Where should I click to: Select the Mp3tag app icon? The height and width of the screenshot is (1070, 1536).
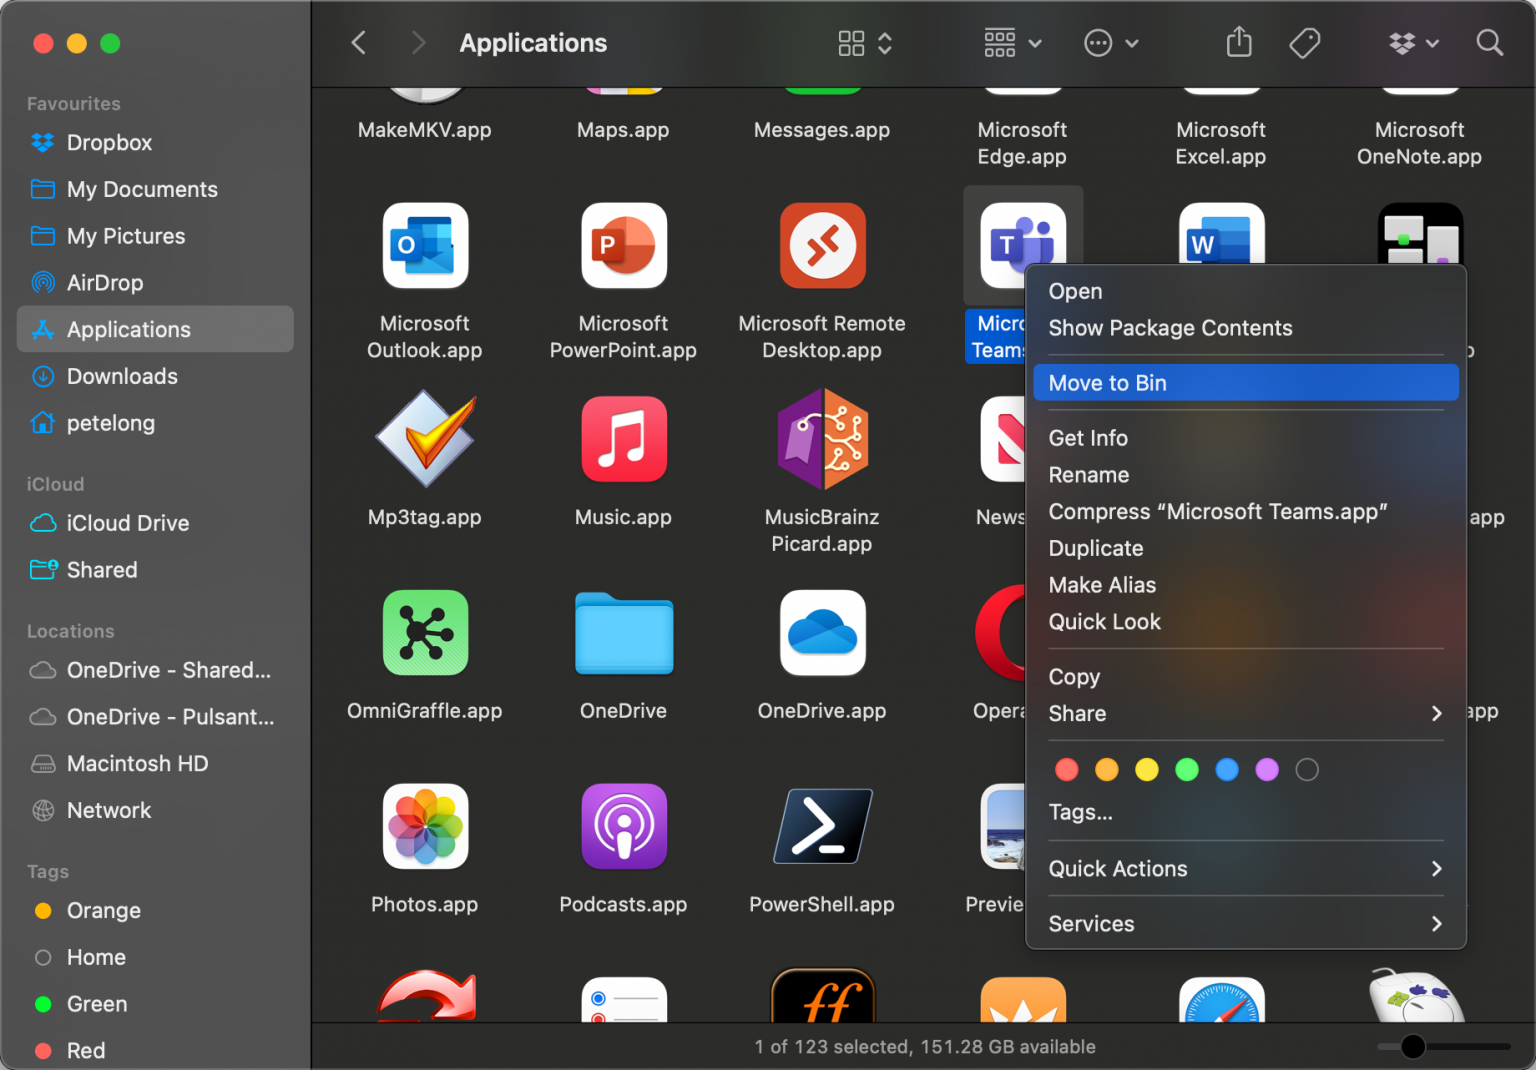[425, 439]
